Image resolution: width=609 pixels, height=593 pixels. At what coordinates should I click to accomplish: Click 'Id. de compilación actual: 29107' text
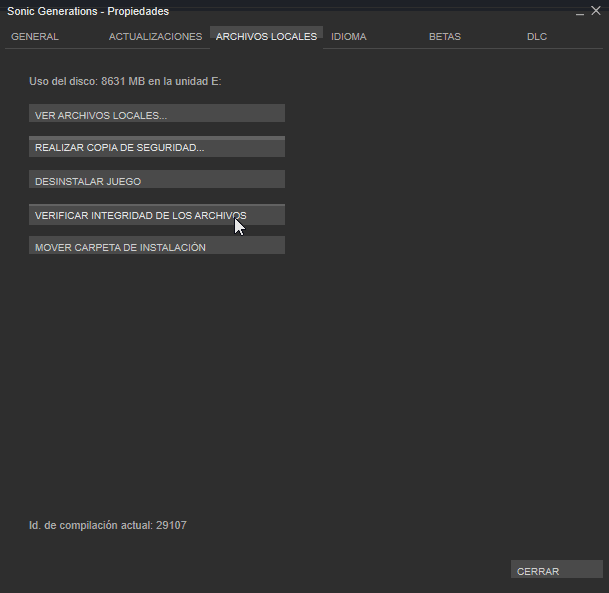[108, 525]
